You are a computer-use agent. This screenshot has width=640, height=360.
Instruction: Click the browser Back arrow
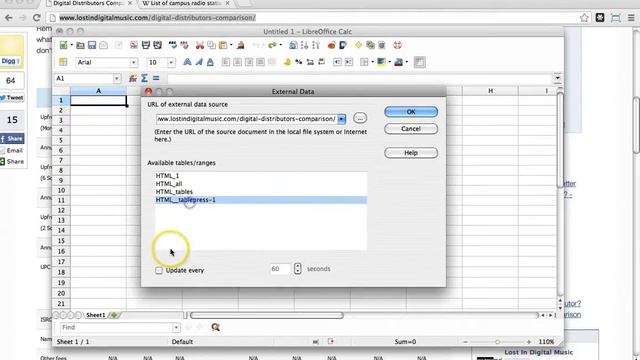tap(9, 18)
